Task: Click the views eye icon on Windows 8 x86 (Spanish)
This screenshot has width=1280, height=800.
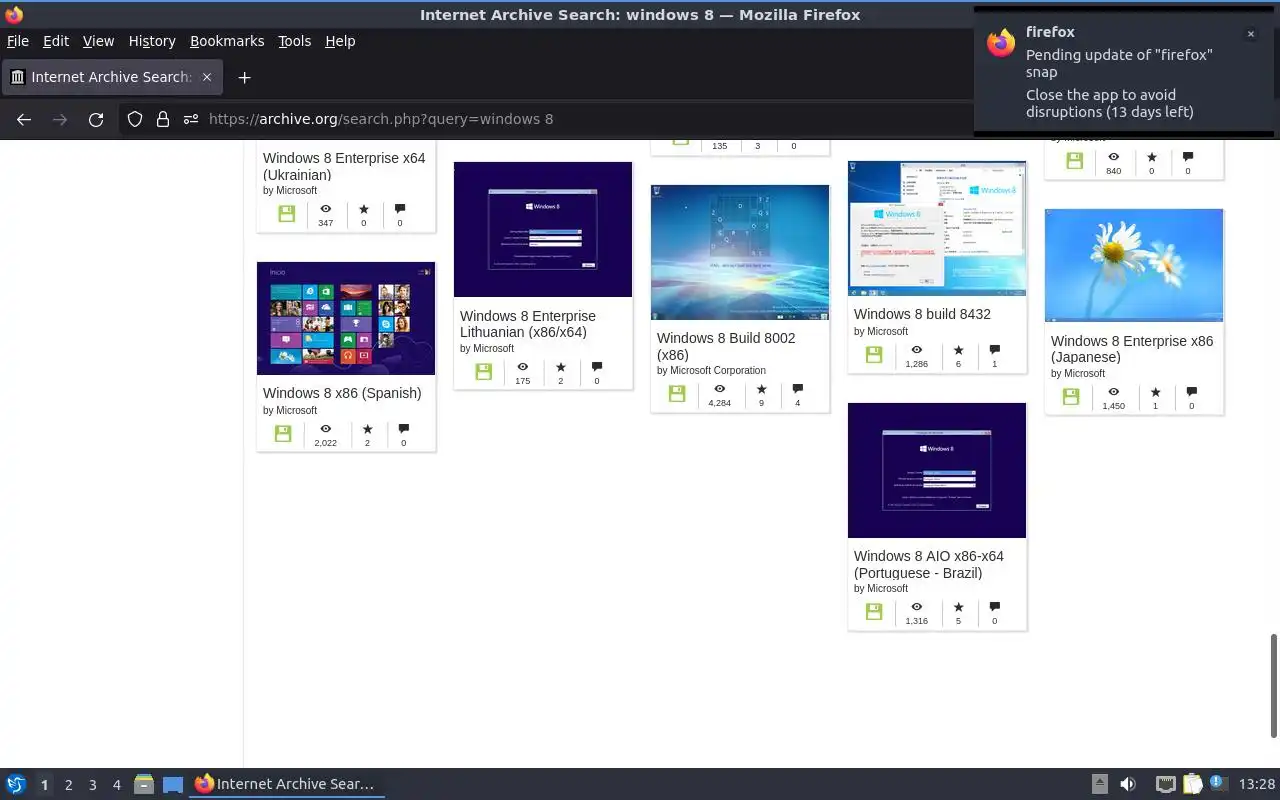Action: [x=325, y=429]
